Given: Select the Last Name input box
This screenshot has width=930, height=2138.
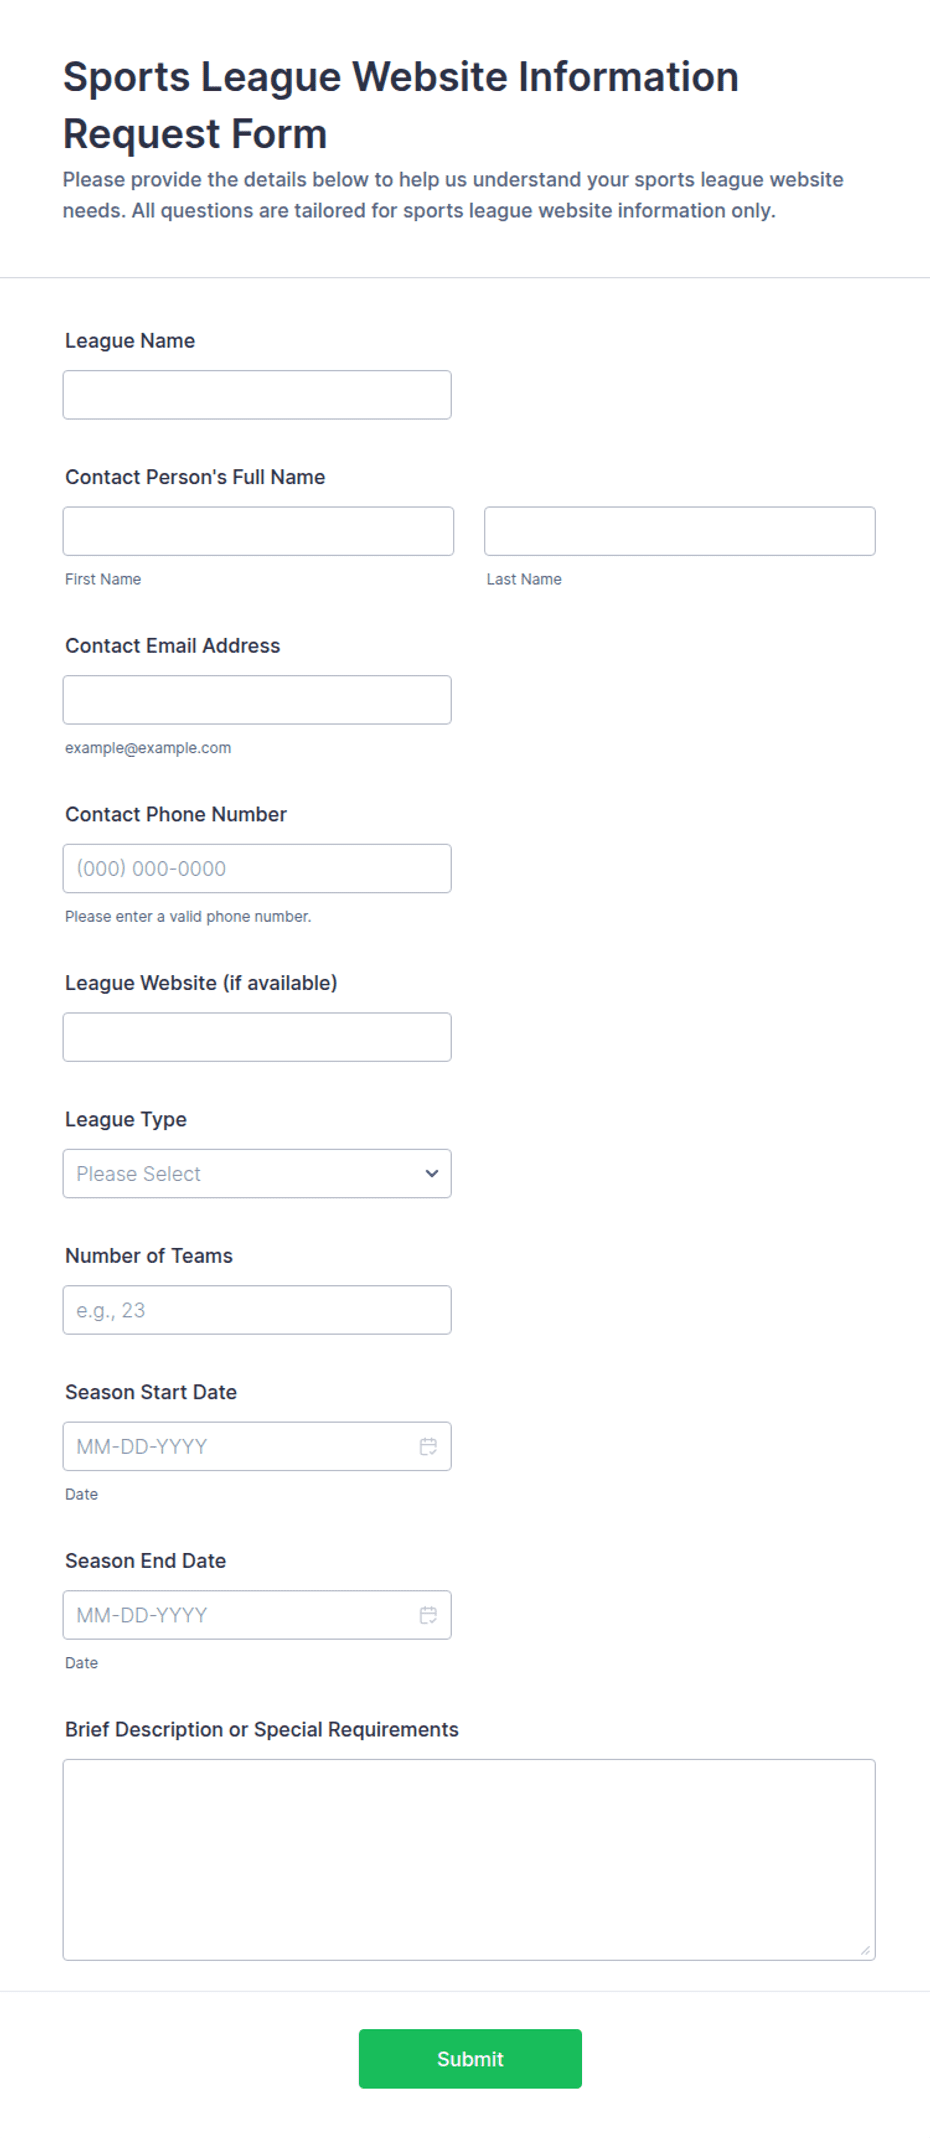Looking at the screenshot, I should coord(680,531).
